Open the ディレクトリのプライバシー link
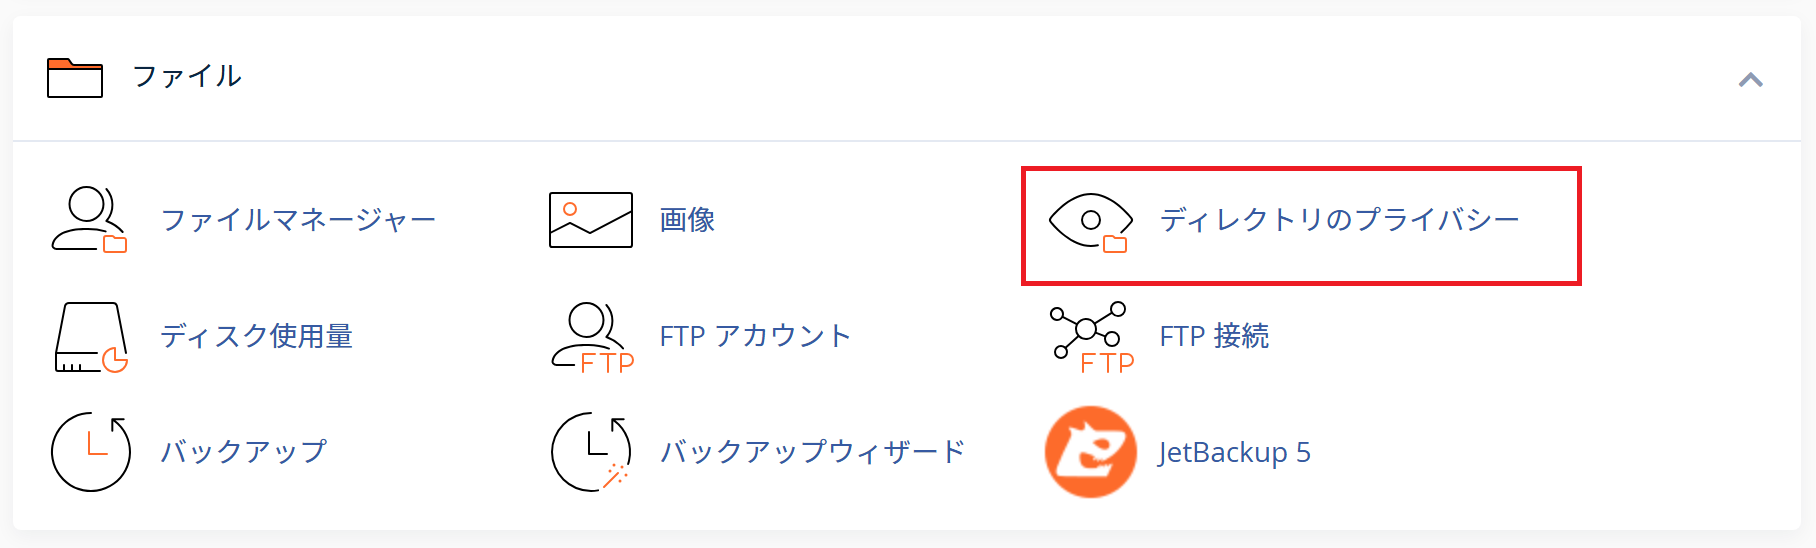Screen dimensions: 1816x548 click(x=1340, y=220)
